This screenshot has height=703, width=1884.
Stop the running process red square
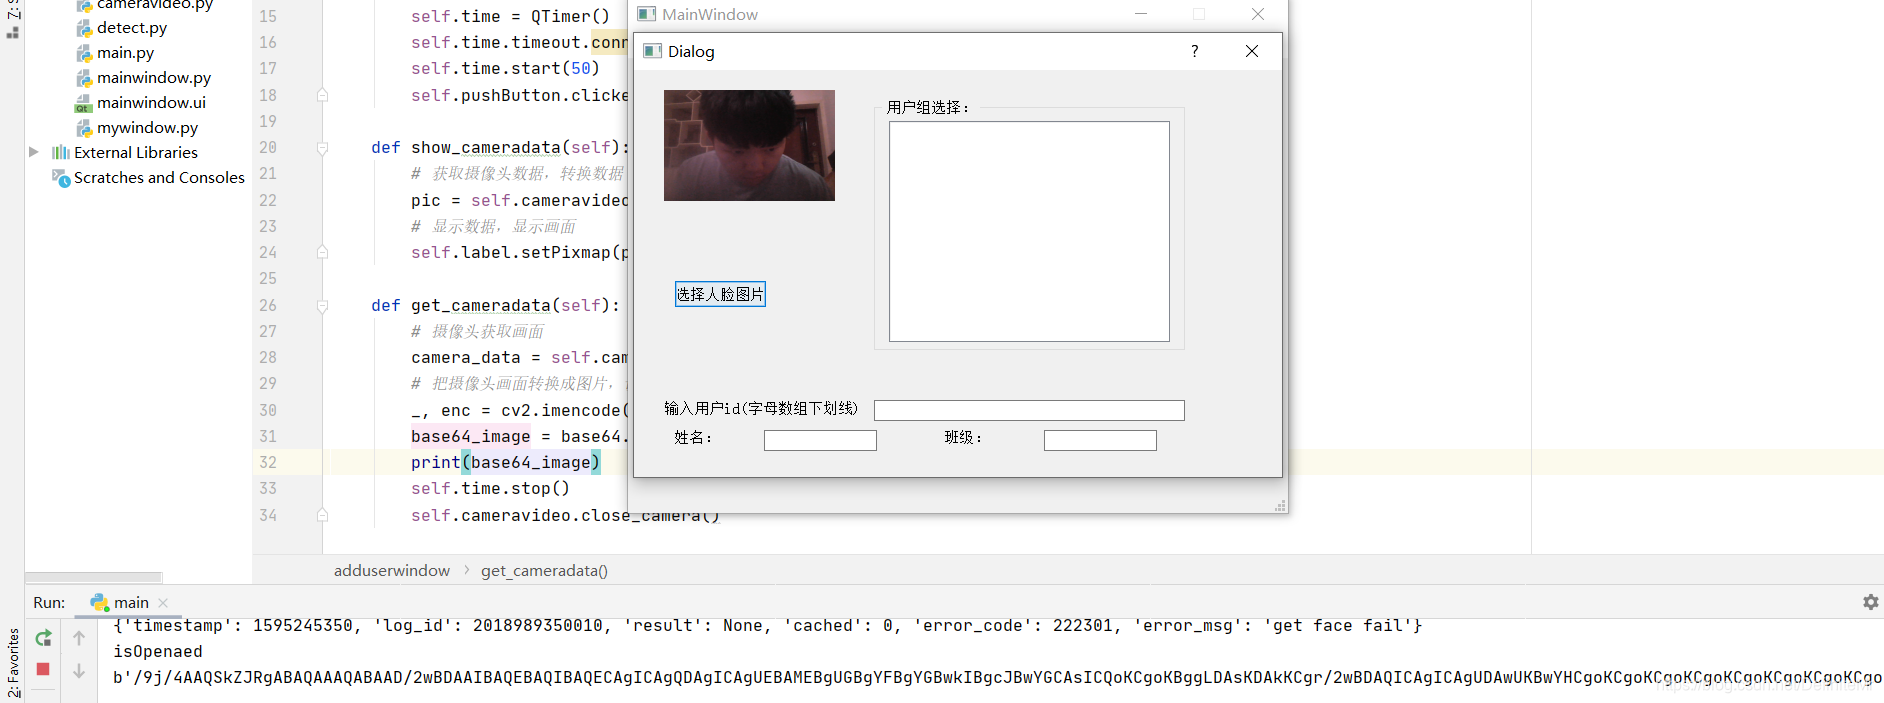coord(43,669)
